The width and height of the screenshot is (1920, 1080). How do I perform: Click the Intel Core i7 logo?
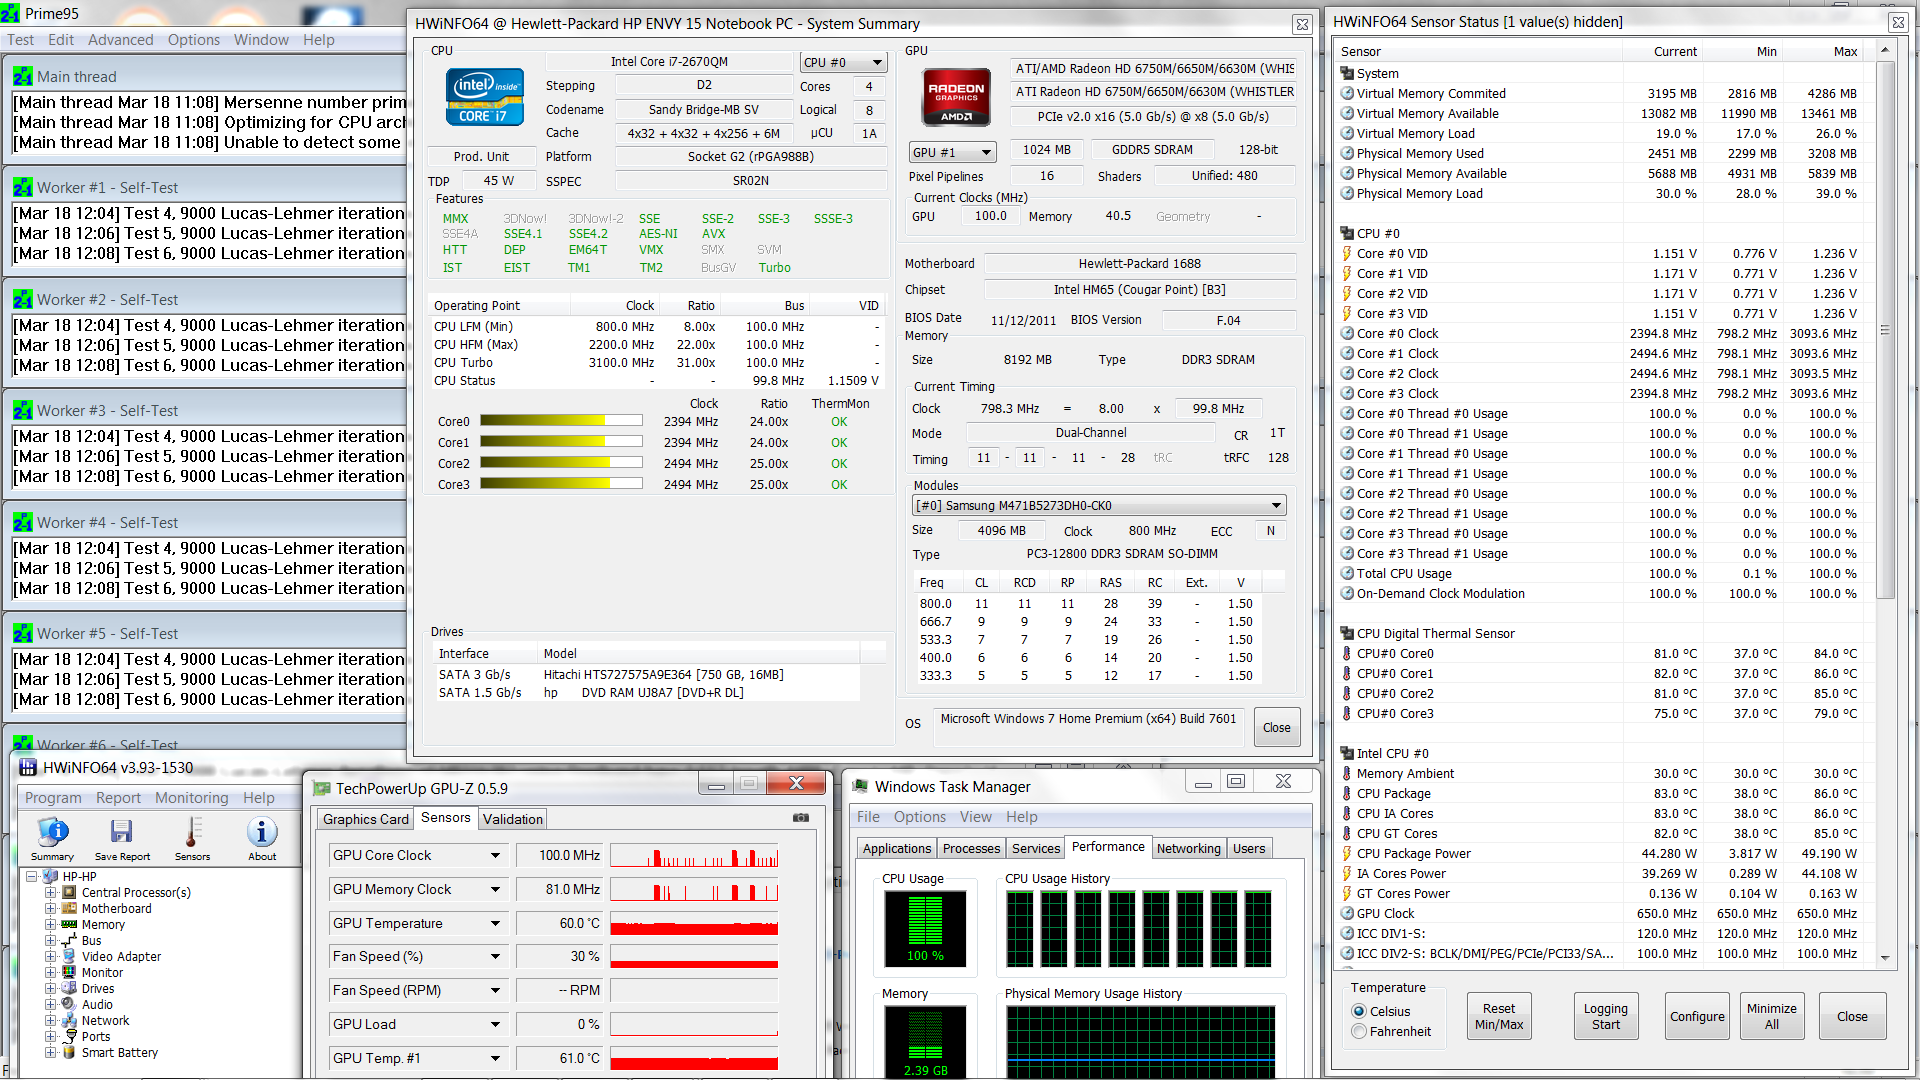coord(485,98)
